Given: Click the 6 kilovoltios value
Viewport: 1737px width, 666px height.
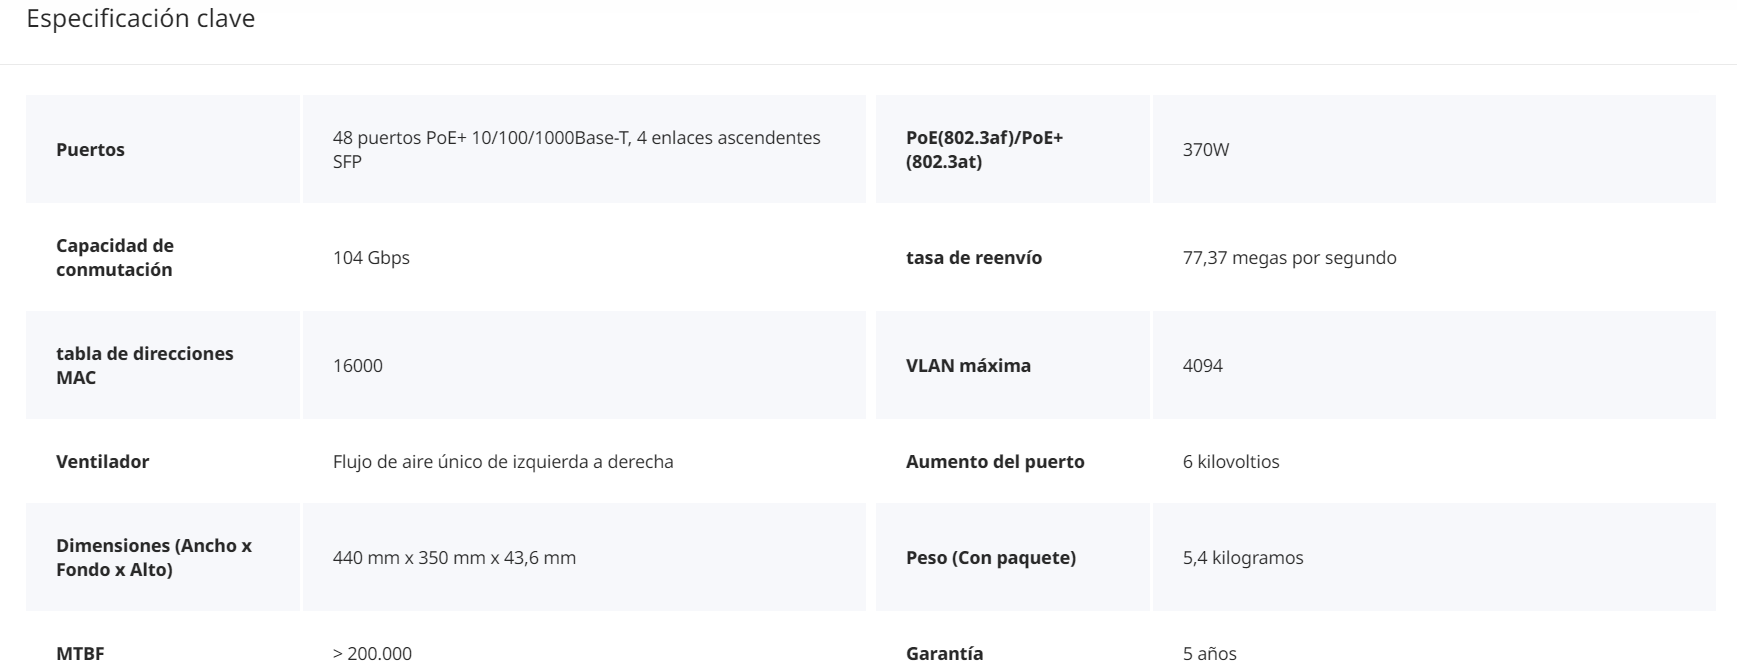Looking at the screenshot, I should [x=1230, y=462].
